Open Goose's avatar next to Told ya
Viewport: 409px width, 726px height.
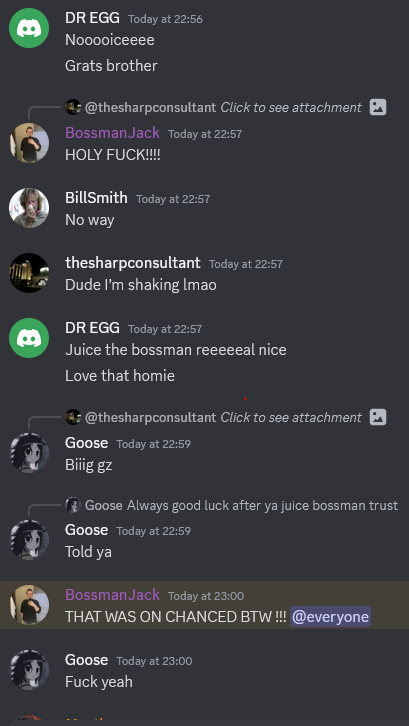(x=29, y=539)
